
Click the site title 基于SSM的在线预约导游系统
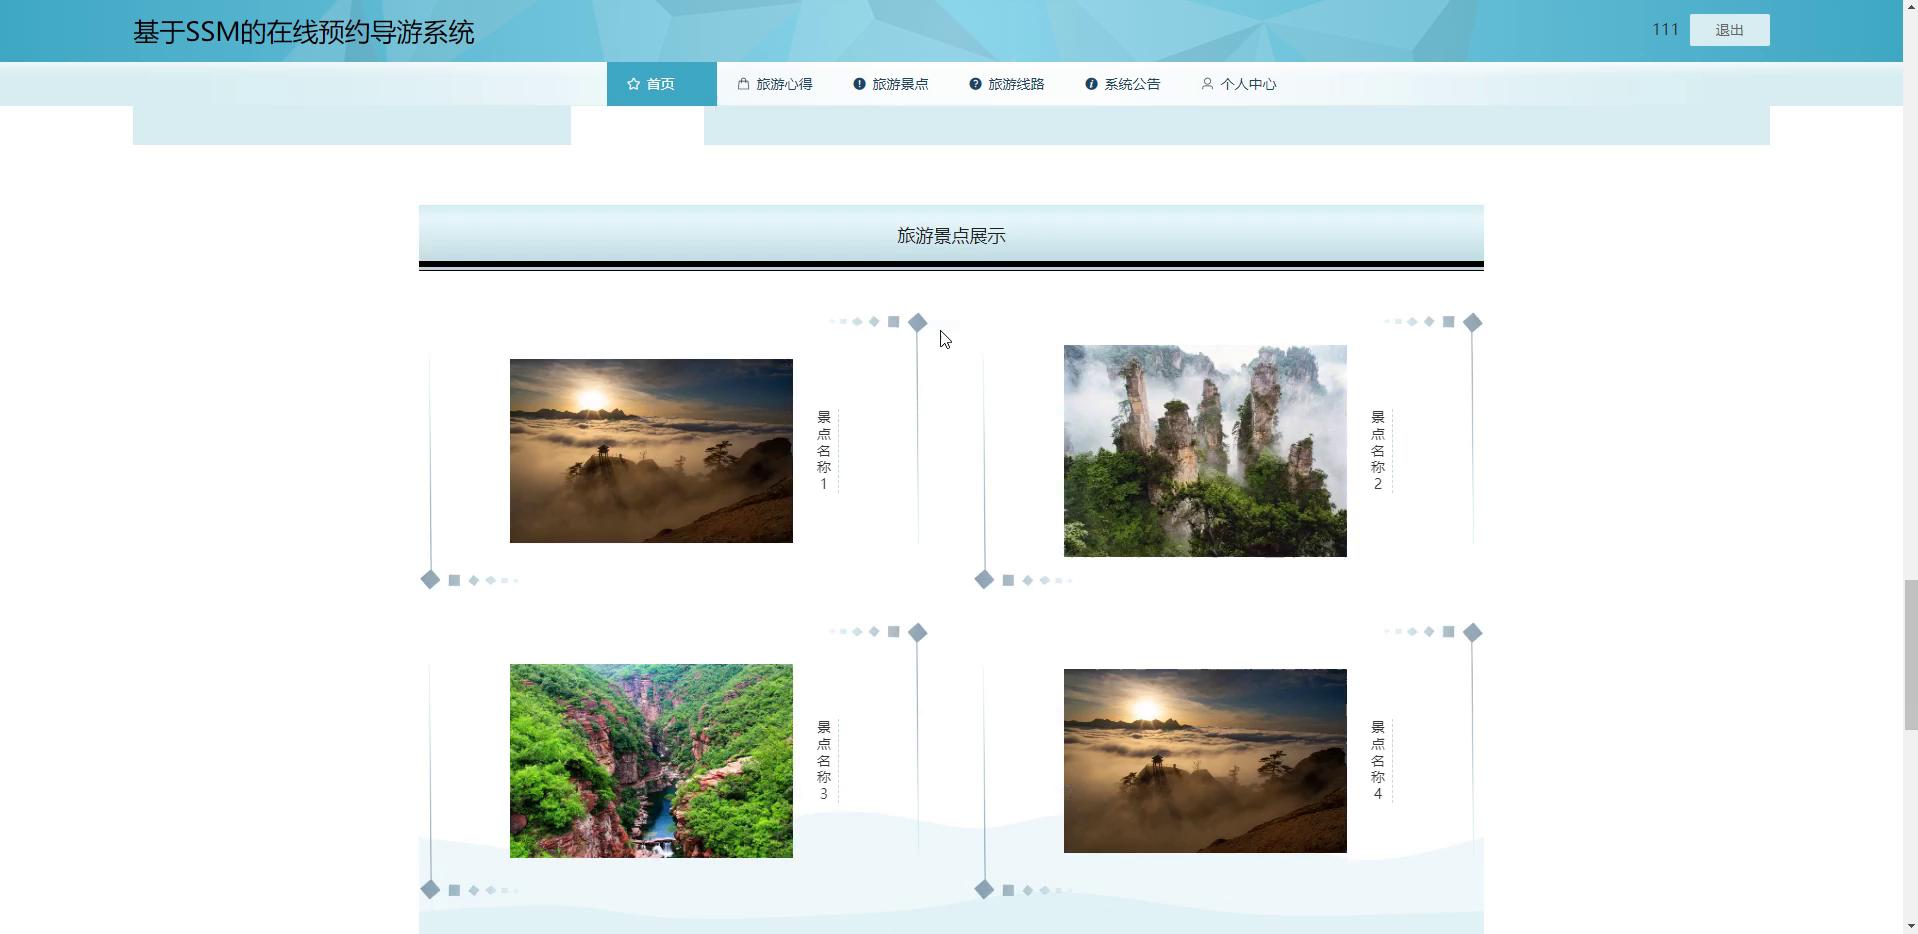pos(303,32)
